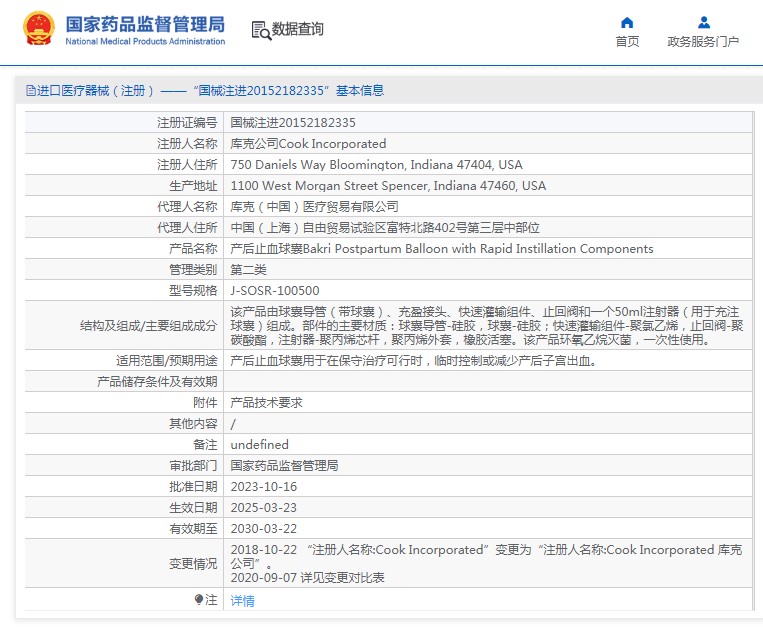
Task: Click the home house icon
Action: tap(627, 22)
